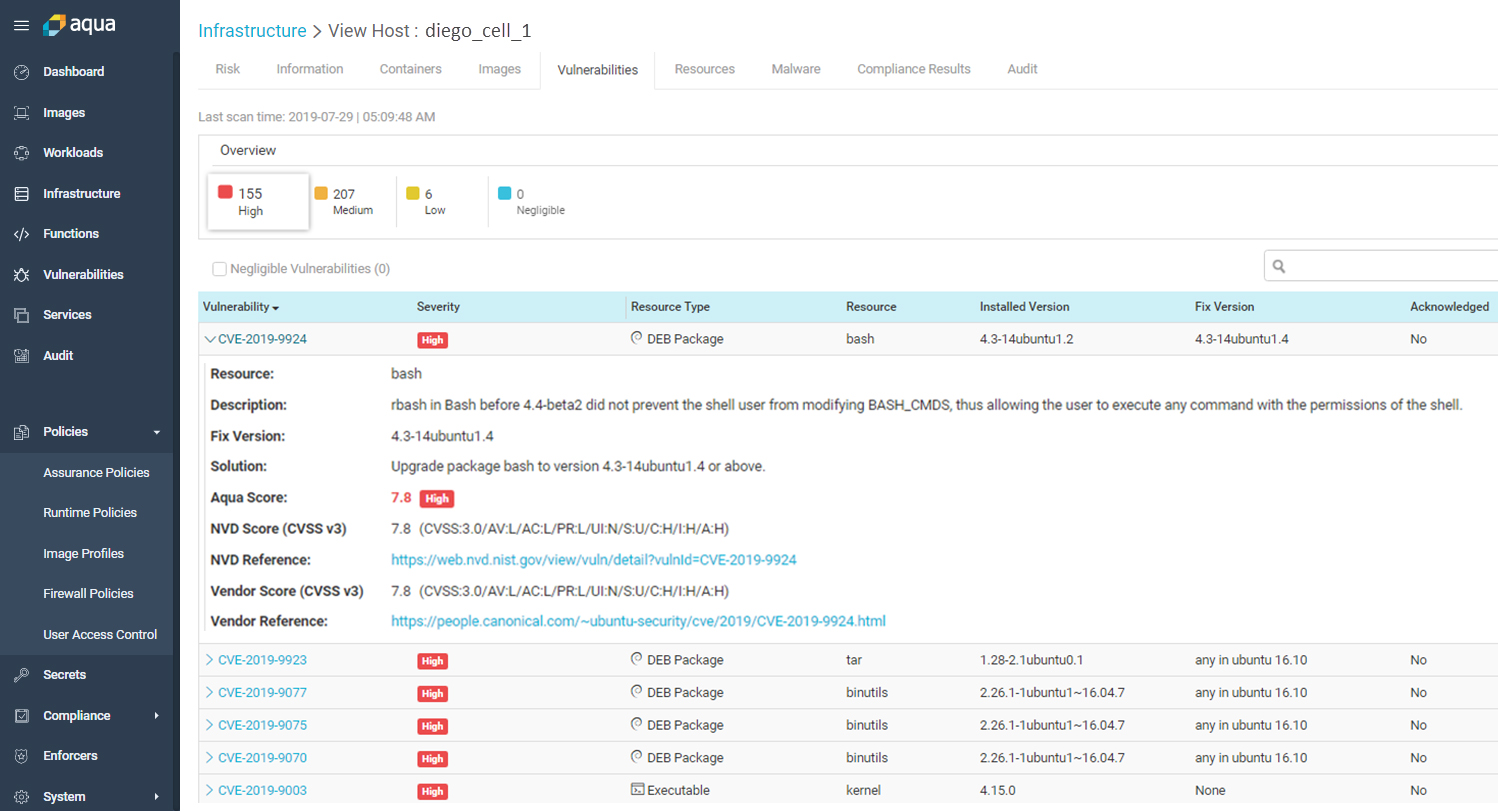The height and width of the screenshot is (811, 1498).
Task: Click the Overview tab label
Action: point(248,150)
